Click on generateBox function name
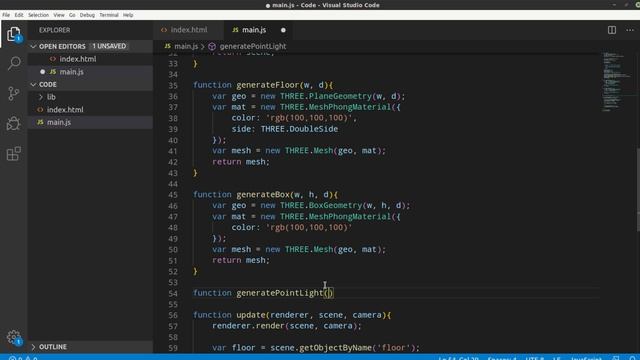This screenshot has width=640, height=360. (263, 194)
